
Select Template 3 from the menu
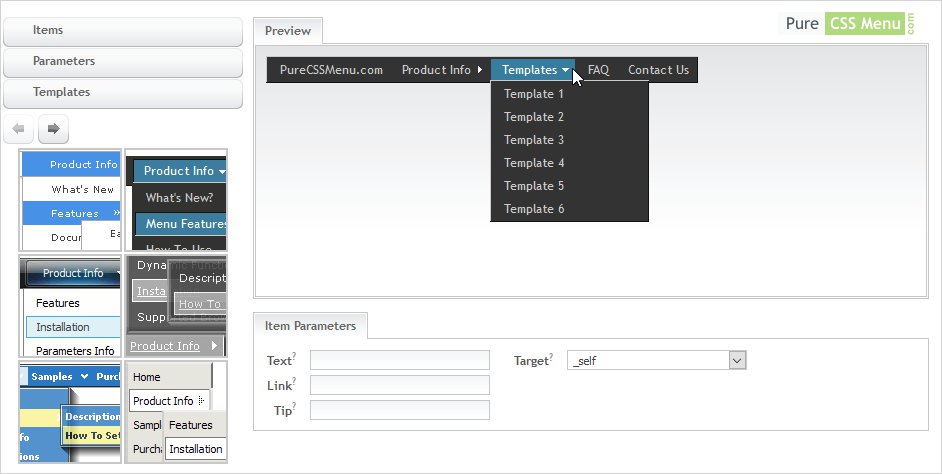pyautogui.click(x=534, y=140)
